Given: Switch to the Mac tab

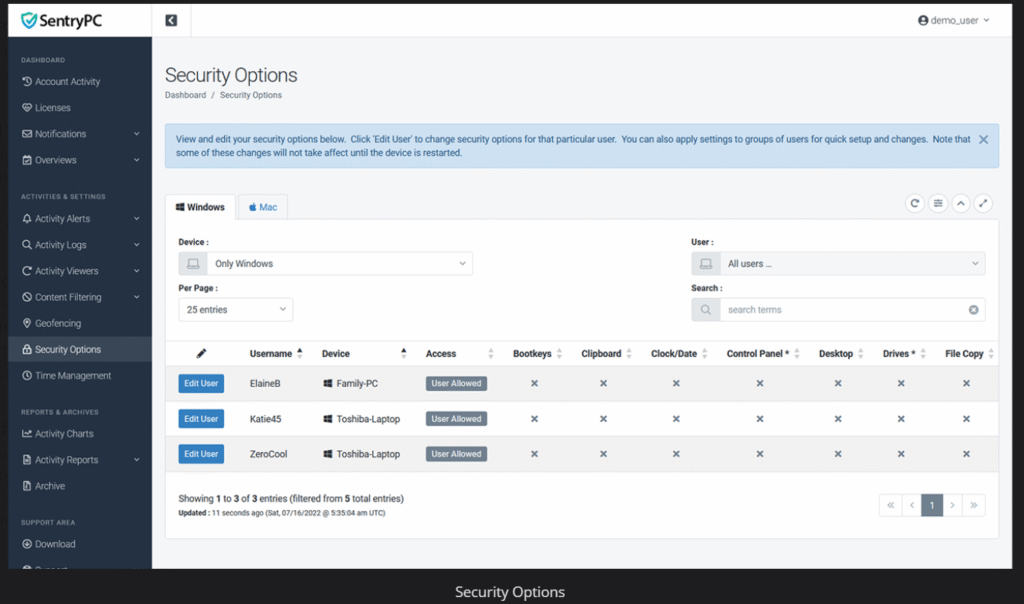Looking at the screenshot, I should click(x=262, y=207).
